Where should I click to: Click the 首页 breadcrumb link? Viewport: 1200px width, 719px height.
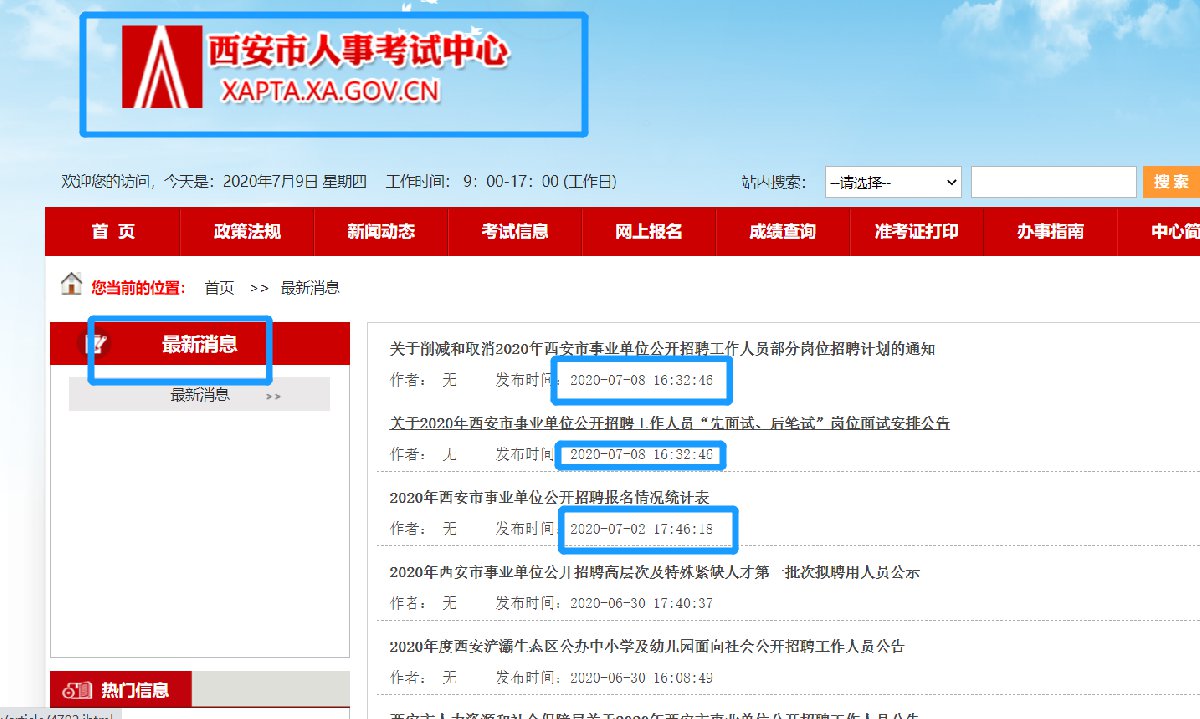[219, 288]
